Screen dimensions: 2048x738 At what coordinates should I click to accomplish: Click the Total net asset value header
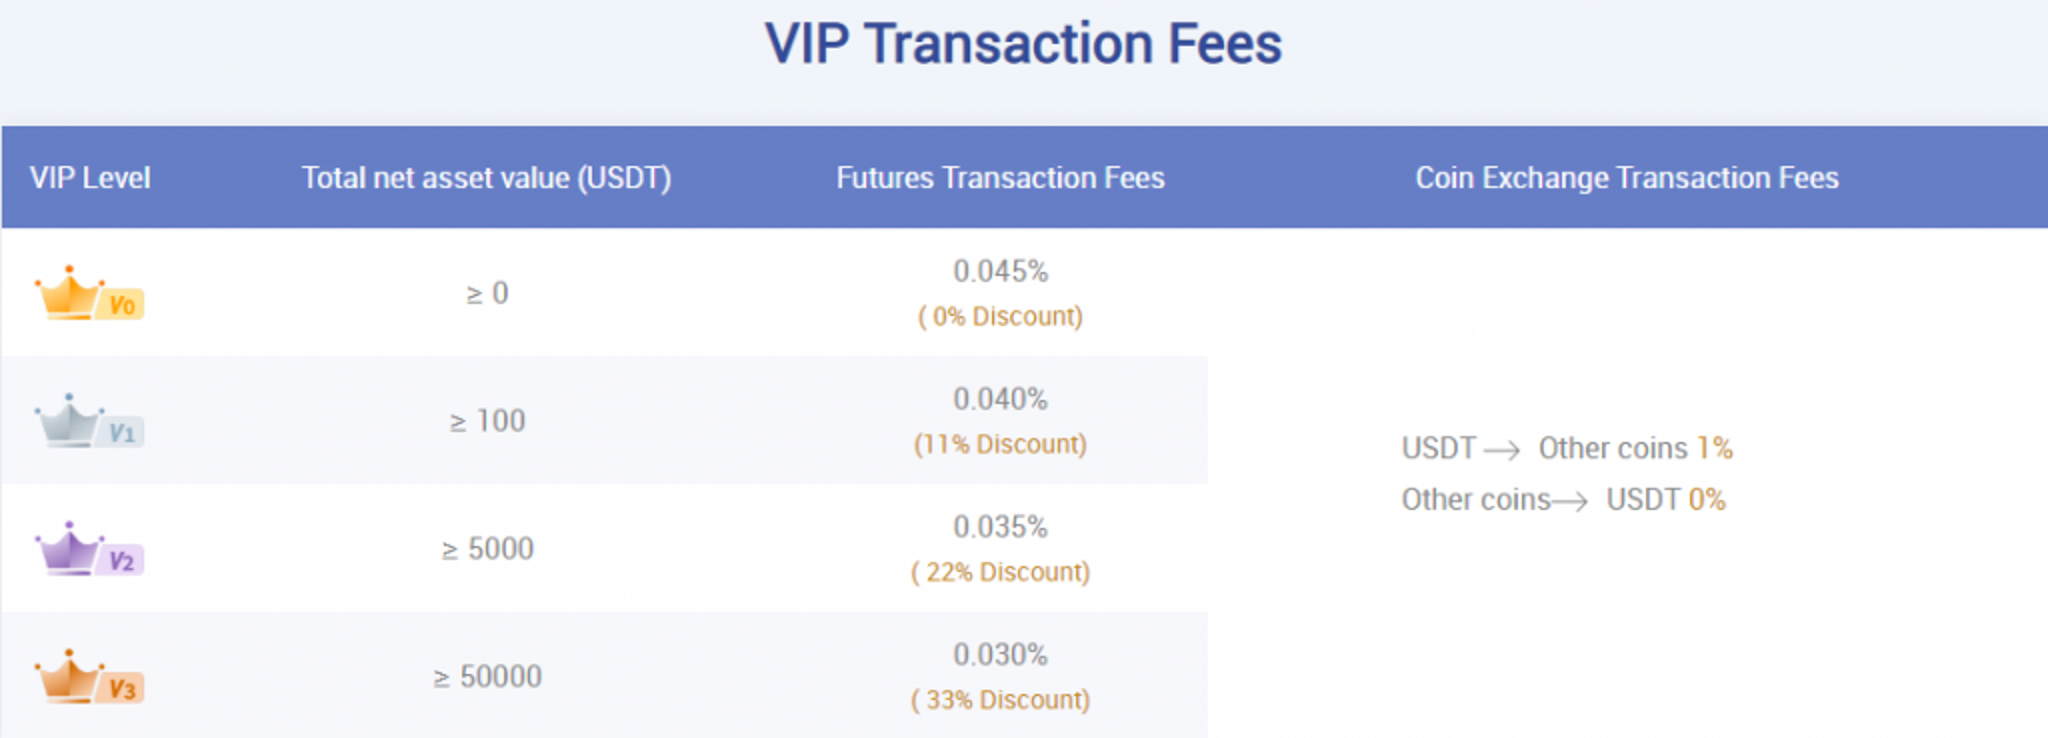point(487,178)
